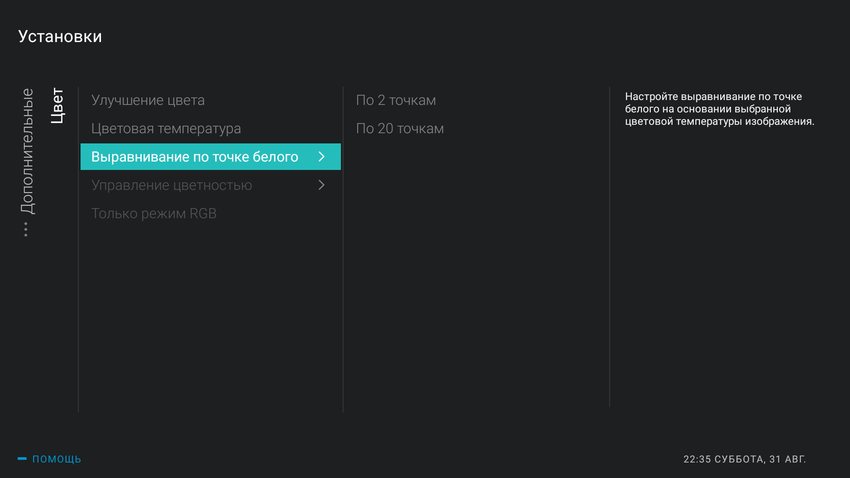This screenshot has width=850, height=478.
Task: Click the three-dot more options icon
Action: click(26, 230)
